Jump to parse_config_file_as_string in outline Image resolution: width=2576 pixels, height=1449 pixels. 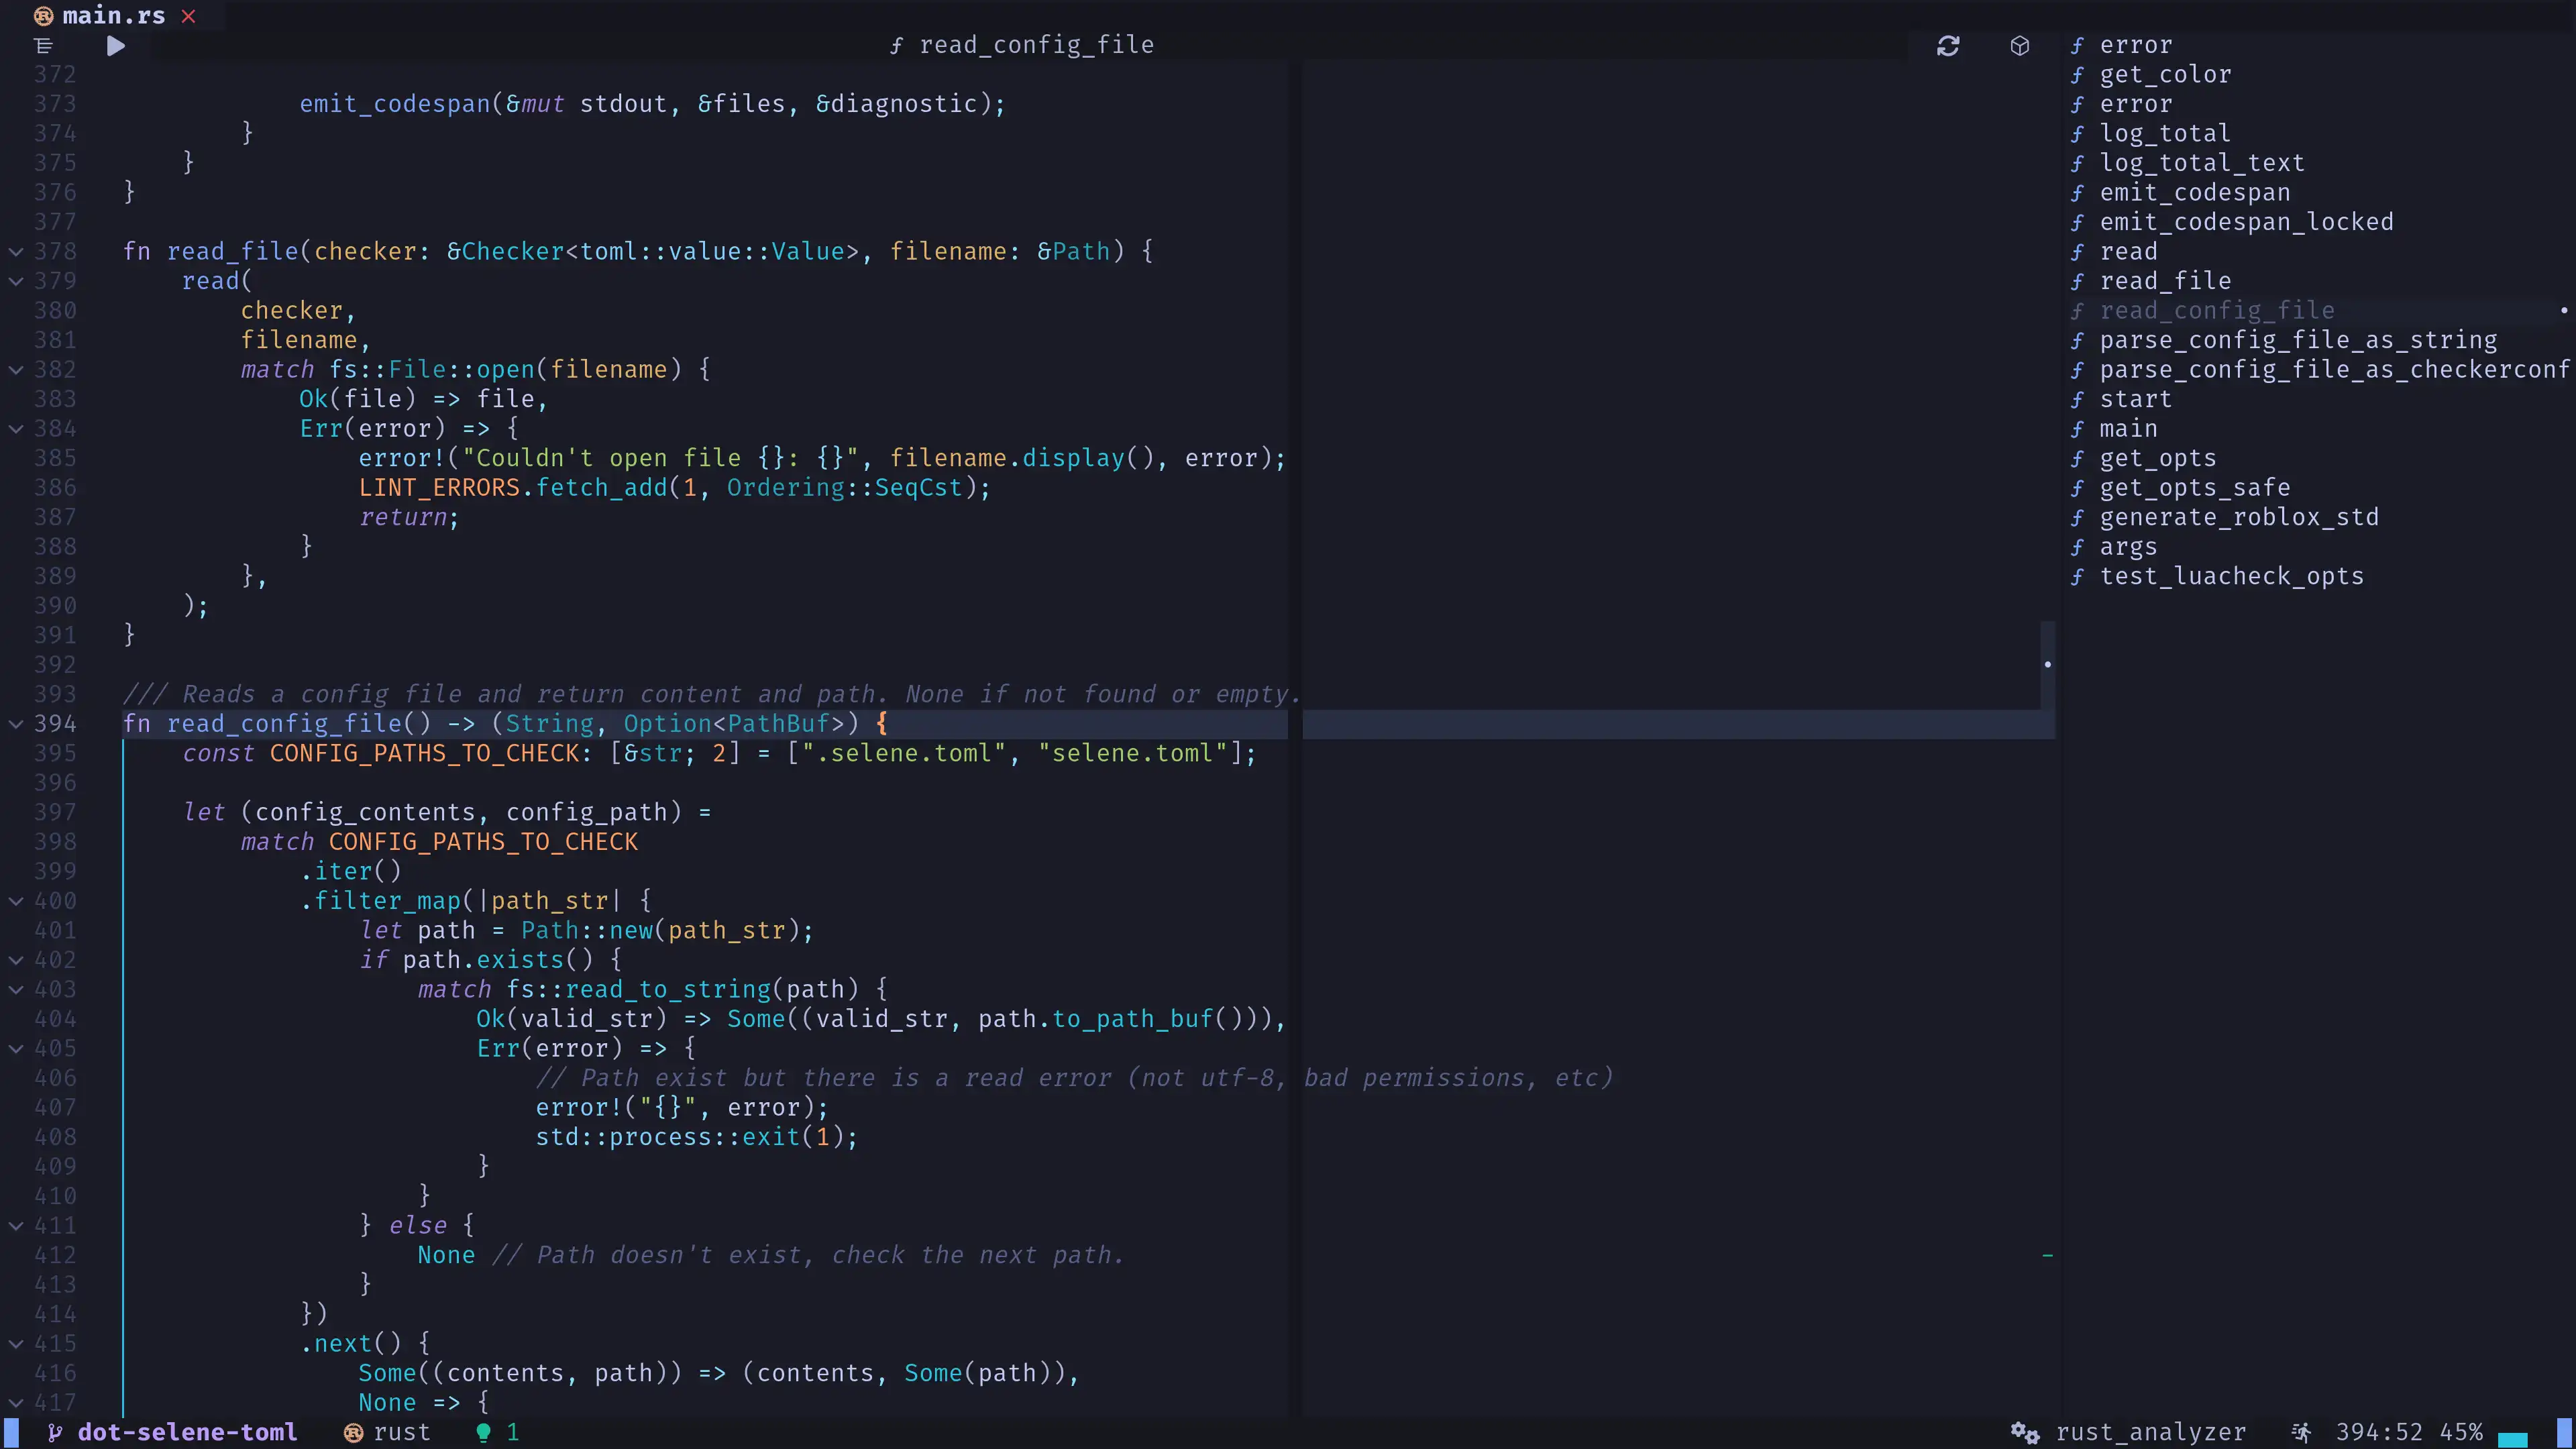coord(2298,340)
